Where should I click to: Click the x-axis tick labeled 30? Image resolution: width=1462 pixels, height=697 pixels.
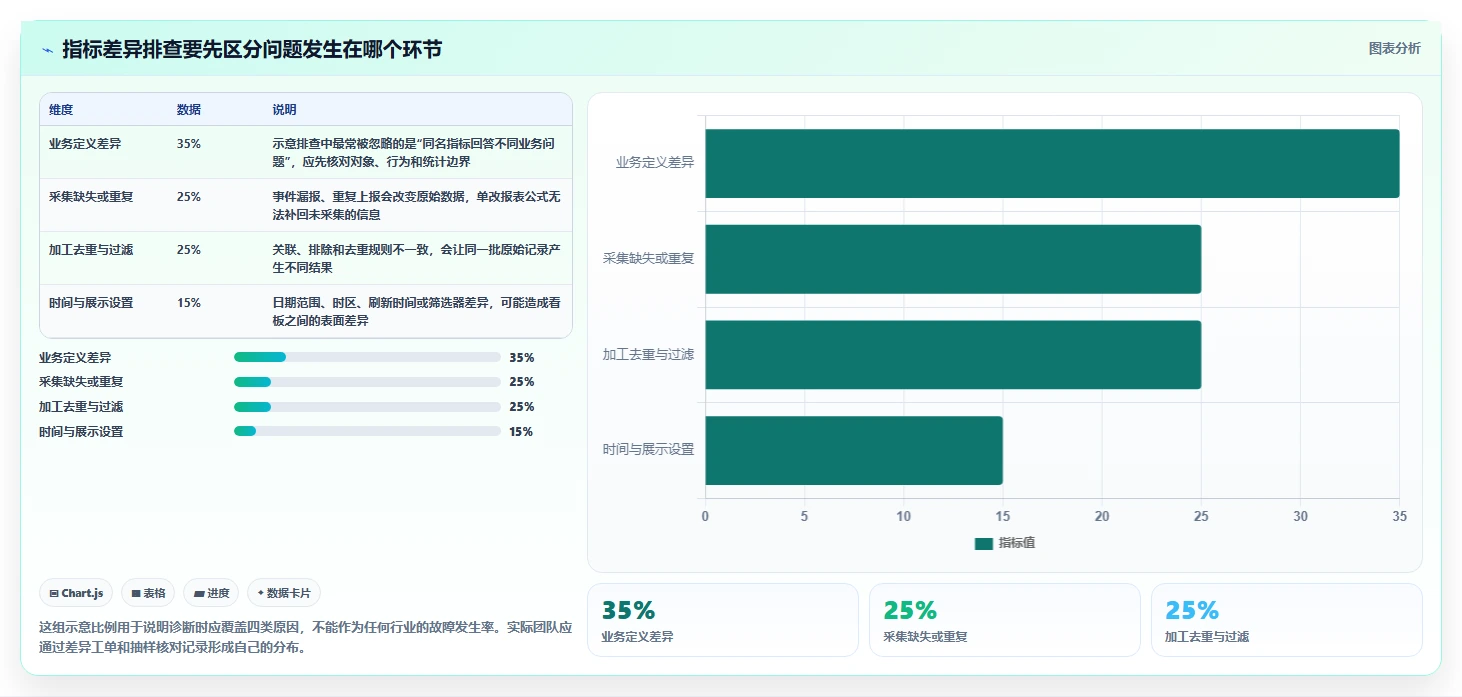pyautogui.click(x=1300, y=516)
